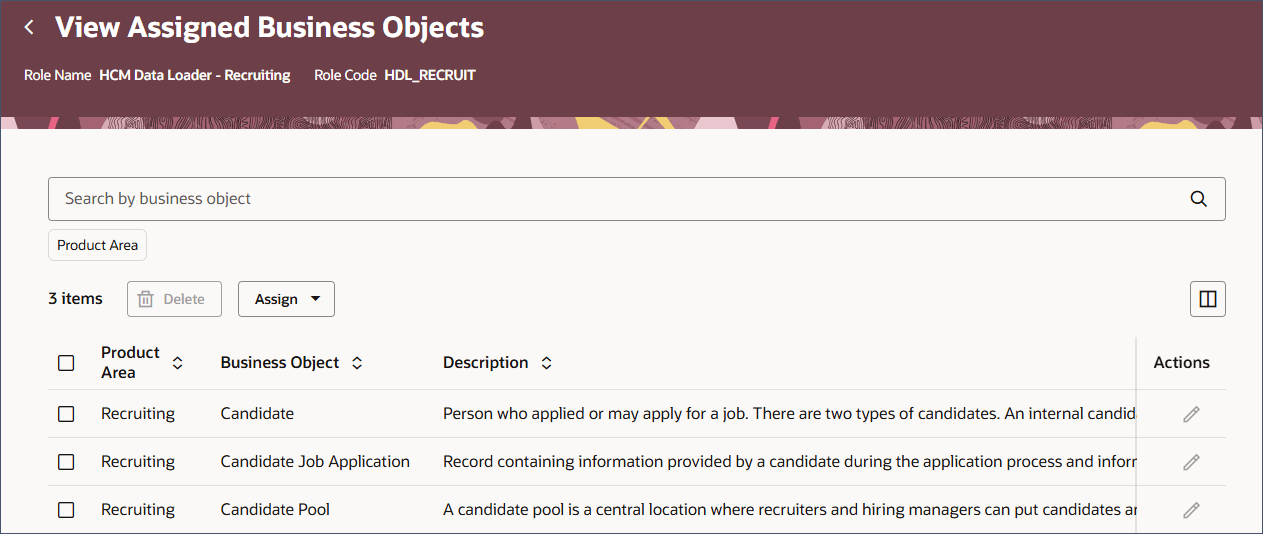Check the Candidate row checkbox

66,414
